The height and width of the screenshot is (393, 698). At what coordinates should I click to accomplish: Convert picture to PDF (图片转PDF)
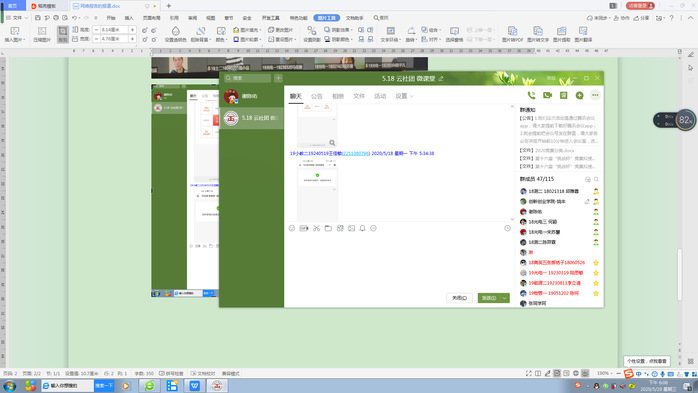pos(512,34)
